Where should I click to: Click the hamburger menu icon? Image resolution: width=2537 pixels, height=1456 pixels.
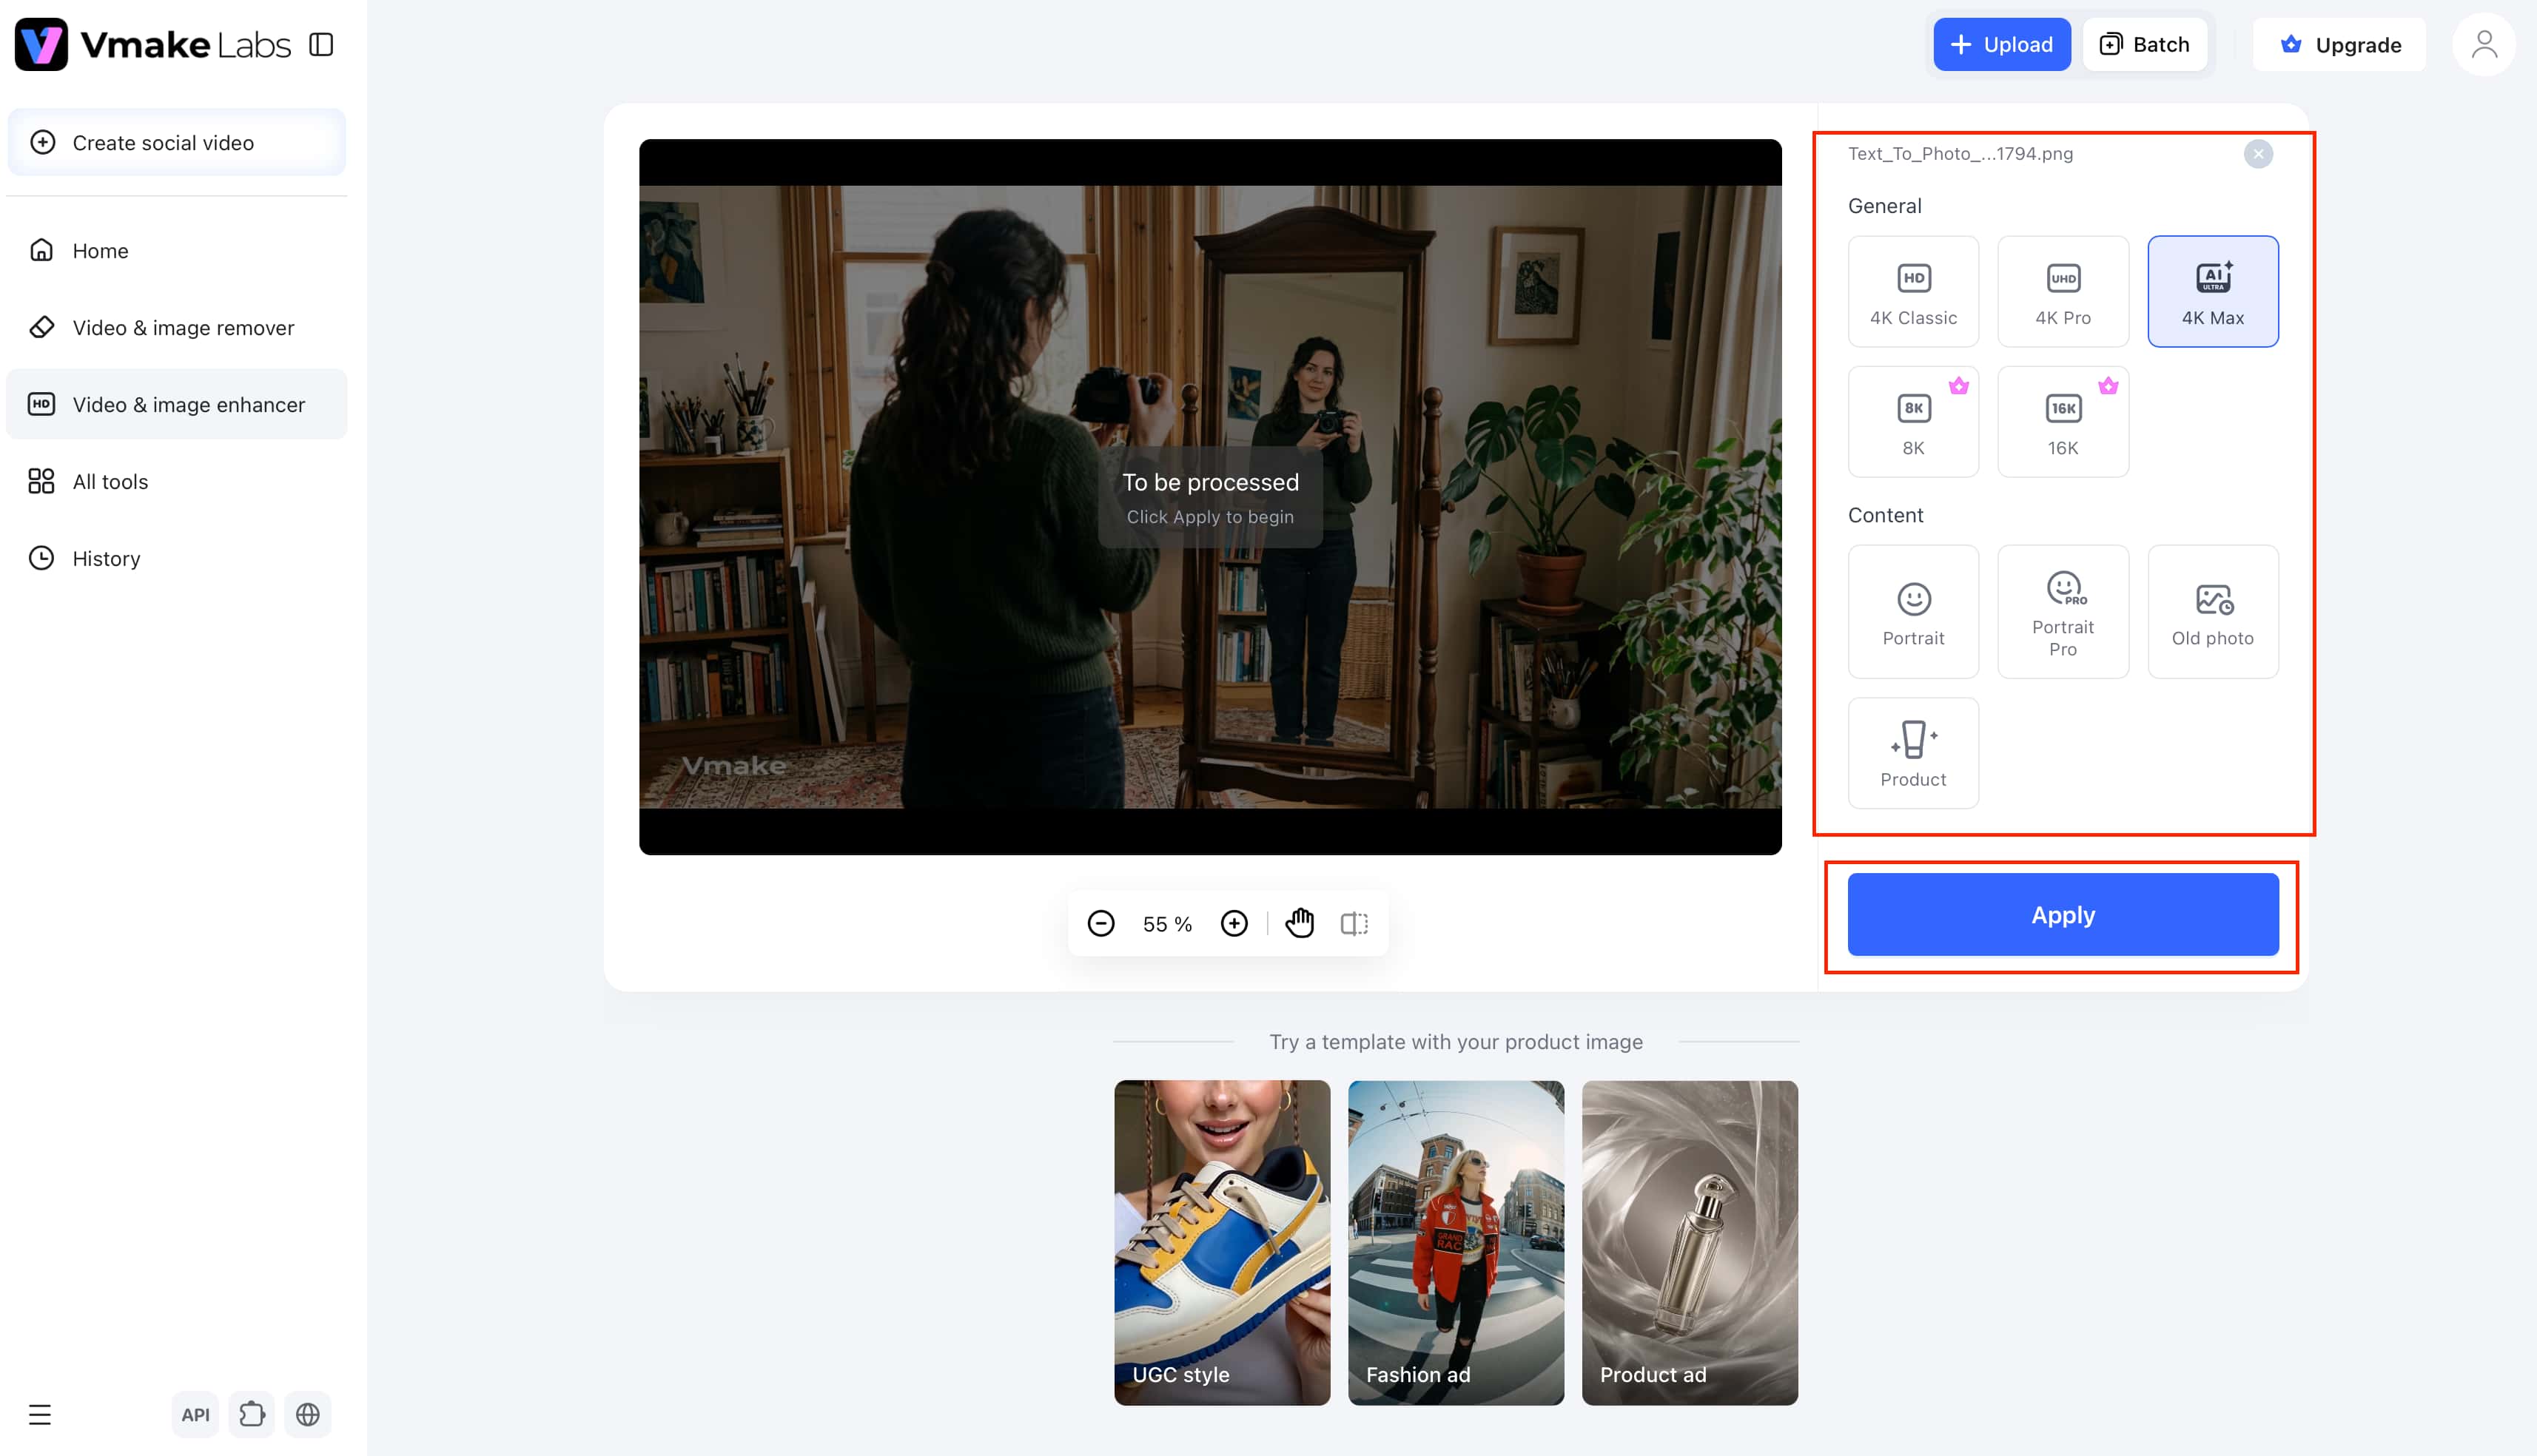pyautogui.click(x=40, y=1414)
